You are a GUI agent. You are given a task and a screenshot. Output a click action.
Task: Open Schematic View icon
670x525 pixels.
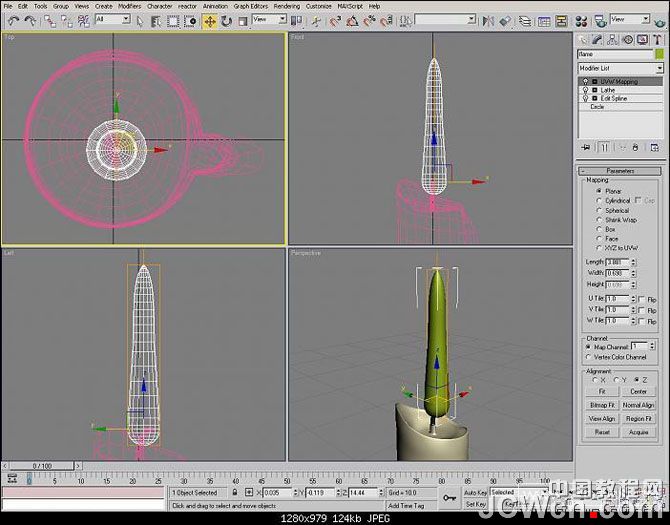pos(561,21)
